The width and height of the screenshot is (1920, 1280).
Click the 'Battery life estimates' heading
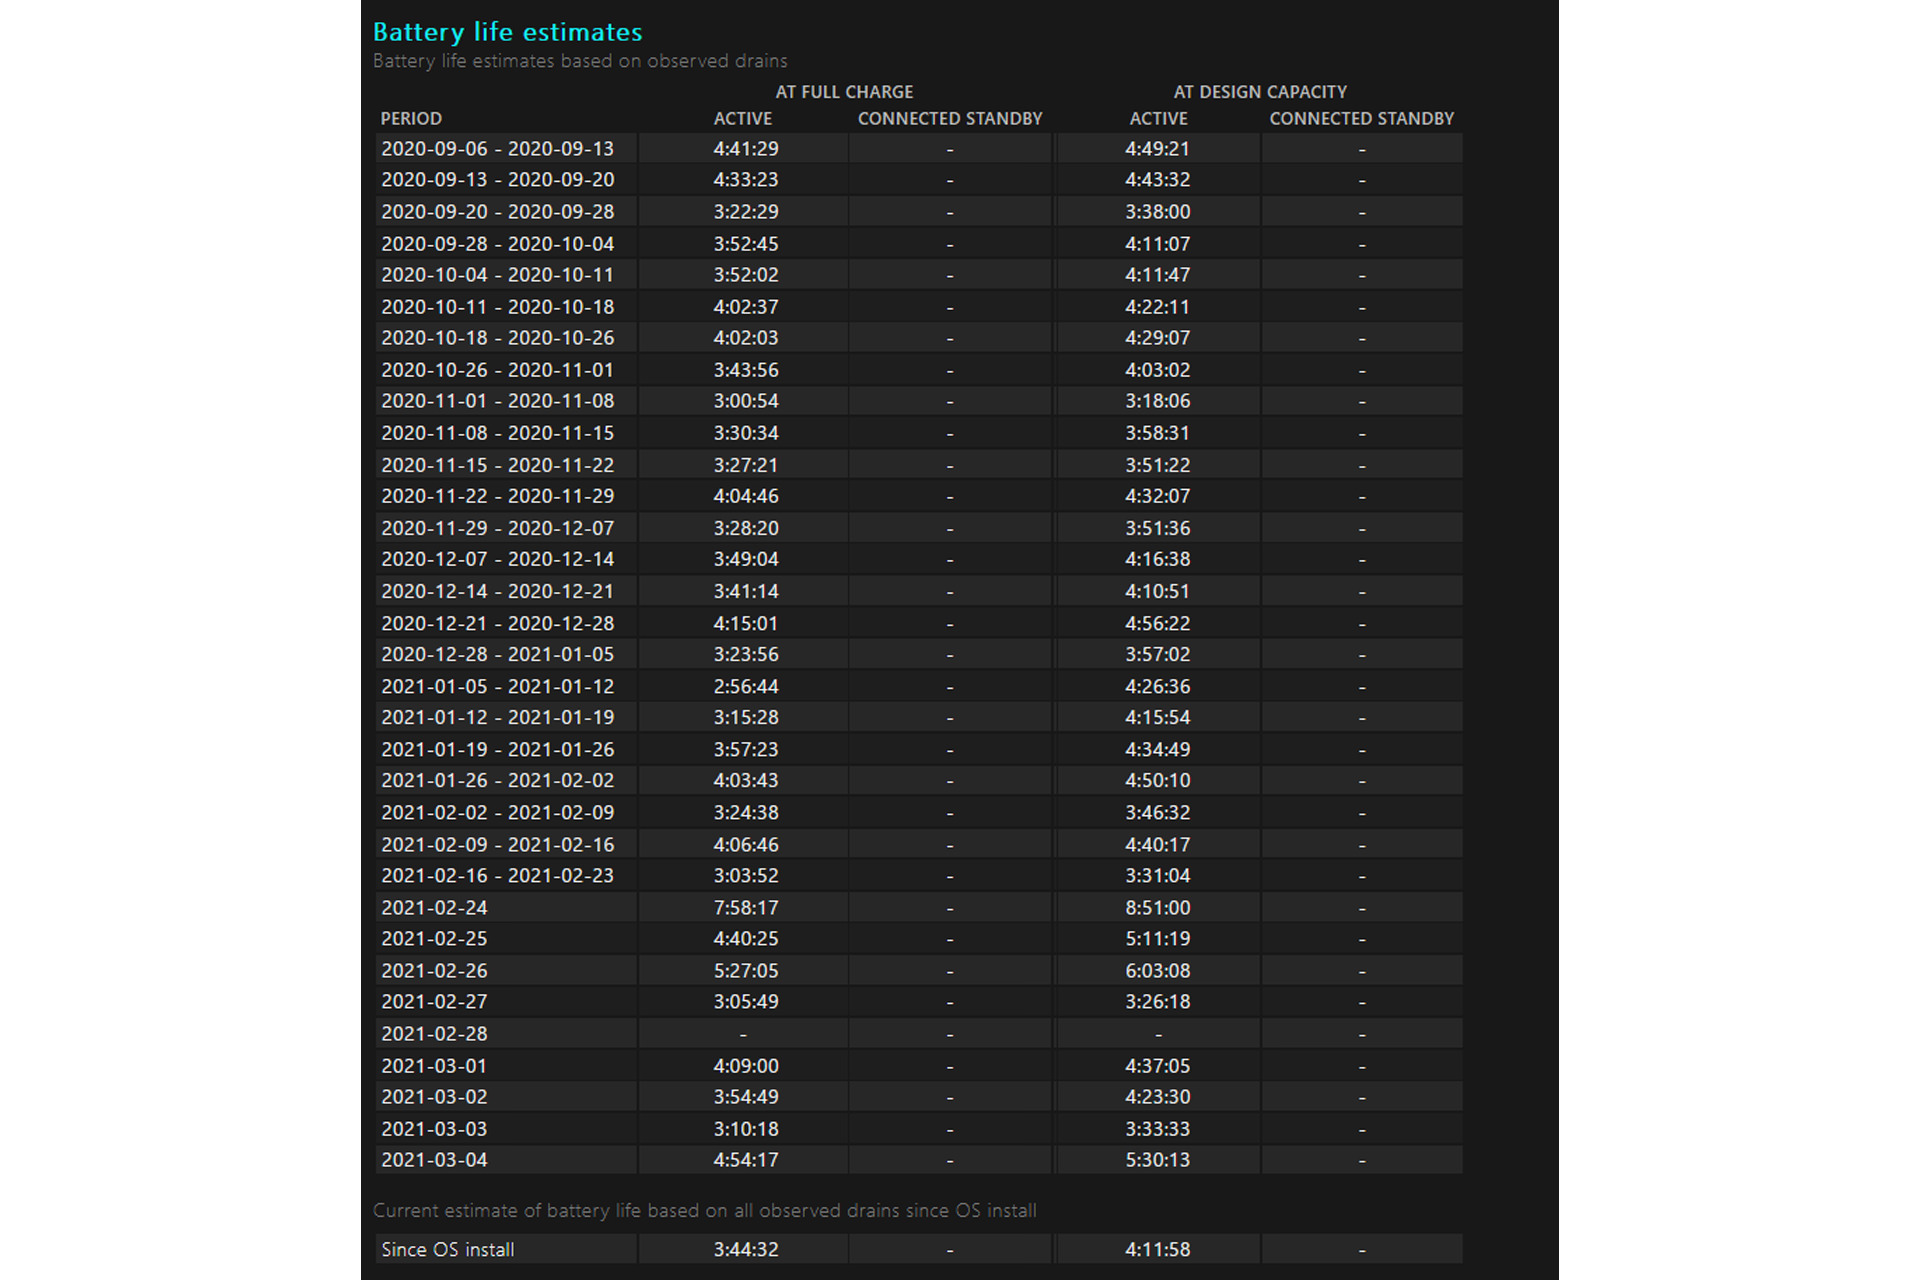pyautogui.click(x=507, y=32)
